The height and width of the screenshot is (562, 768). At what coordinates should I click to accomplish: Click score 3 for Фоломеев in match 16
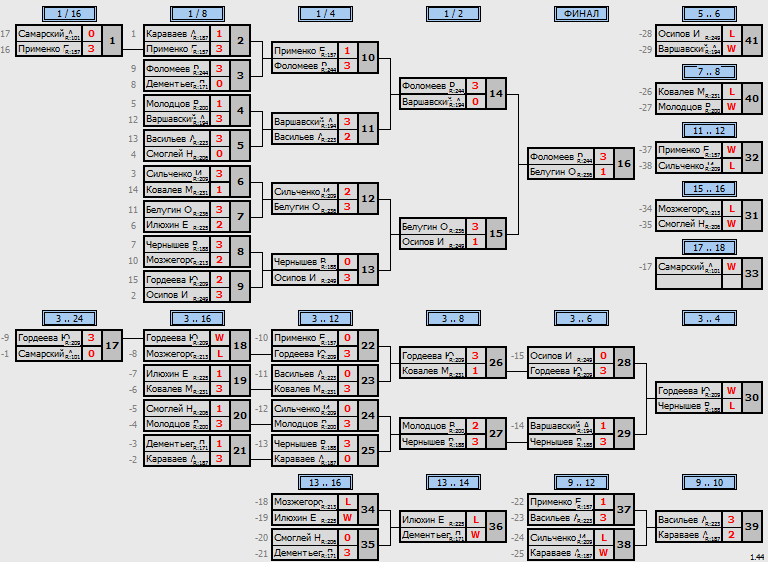[603, 156]
